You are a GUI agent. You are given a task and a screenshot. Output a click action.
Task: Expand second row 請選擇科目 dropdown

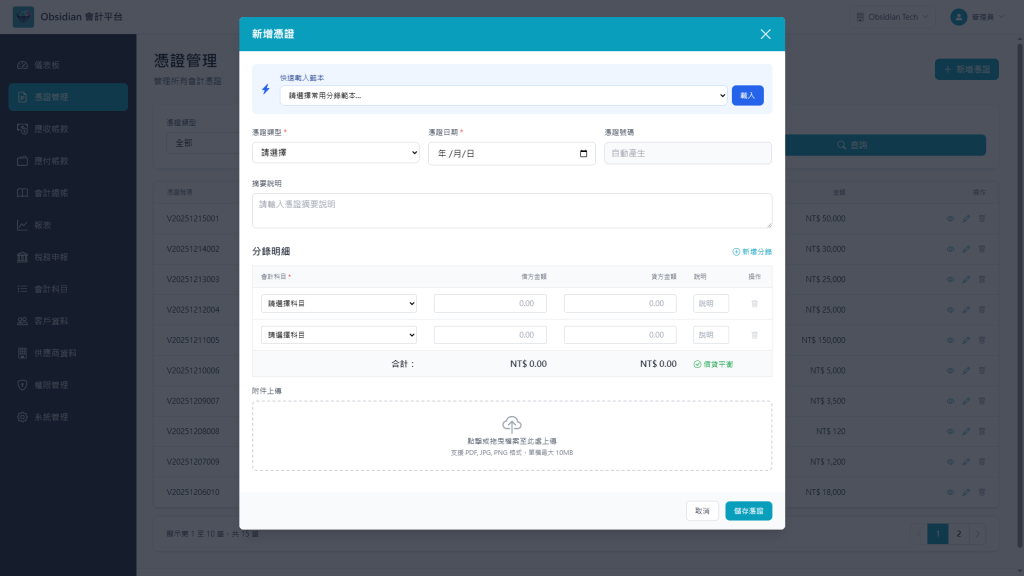pos(339,335)
